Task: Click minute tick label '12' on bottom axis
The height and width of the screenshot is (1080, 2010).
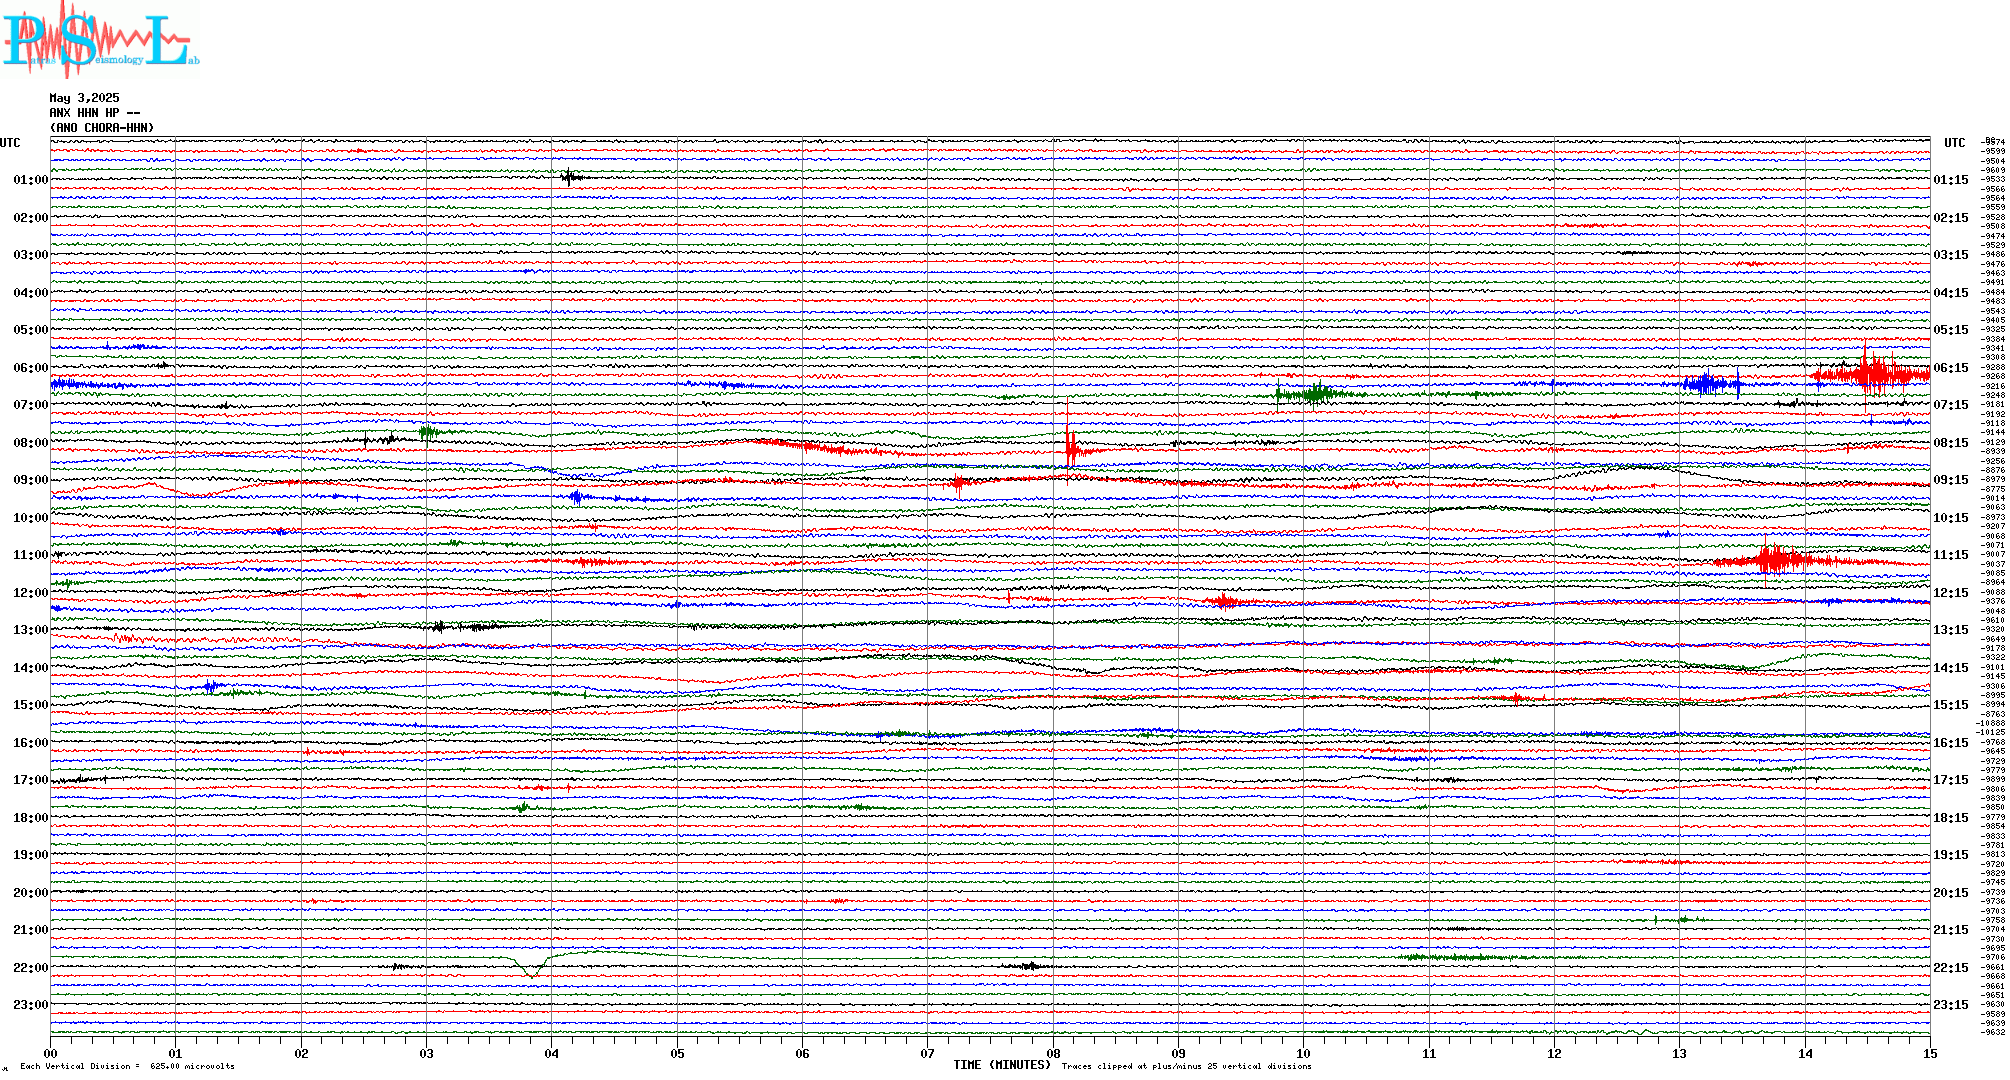Action: [1554, 1053]
